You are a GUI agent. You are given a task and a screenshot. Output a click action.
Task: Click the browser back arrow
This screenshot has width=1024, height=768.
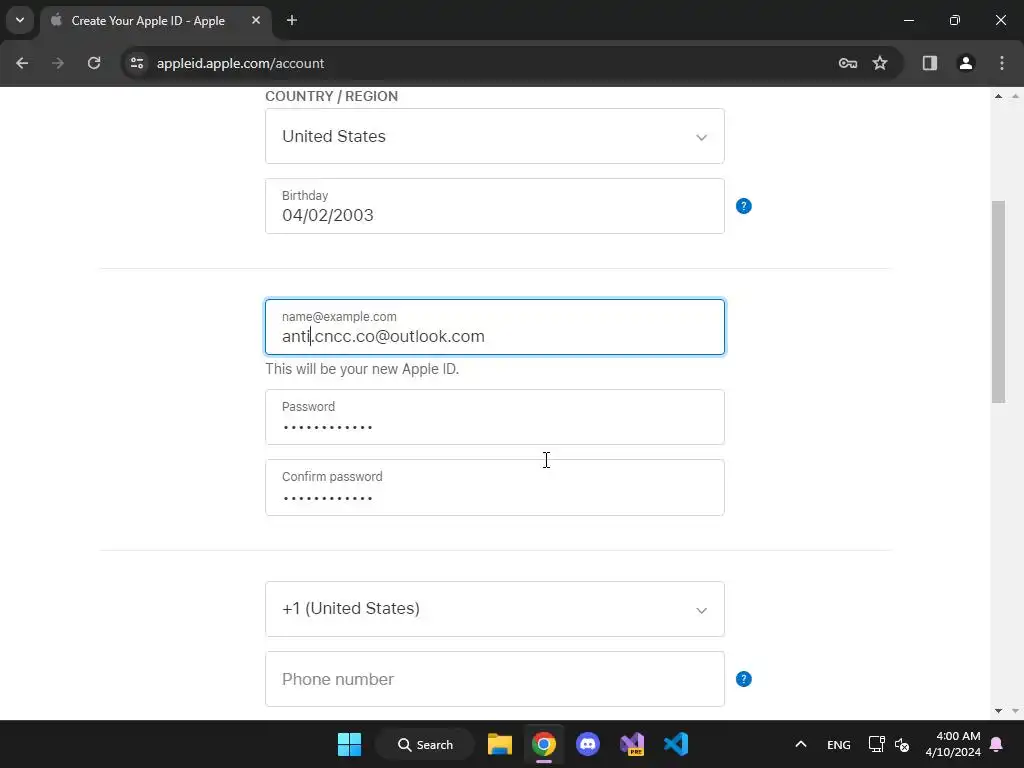click(x=22, y=63)
